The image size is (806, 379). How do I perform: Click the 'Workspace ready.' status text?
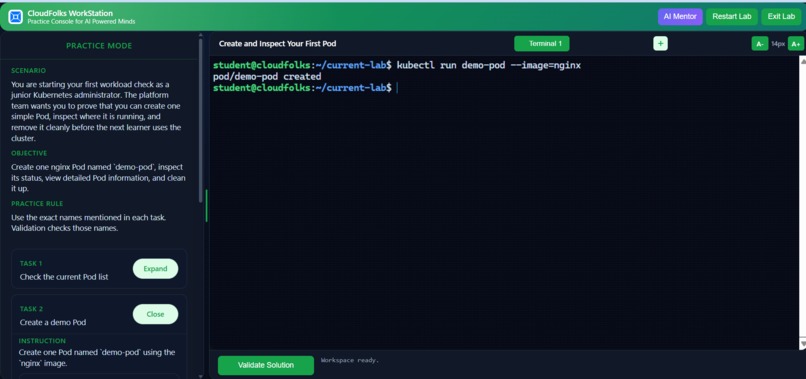pyautogui.click(x=350, y=360)
